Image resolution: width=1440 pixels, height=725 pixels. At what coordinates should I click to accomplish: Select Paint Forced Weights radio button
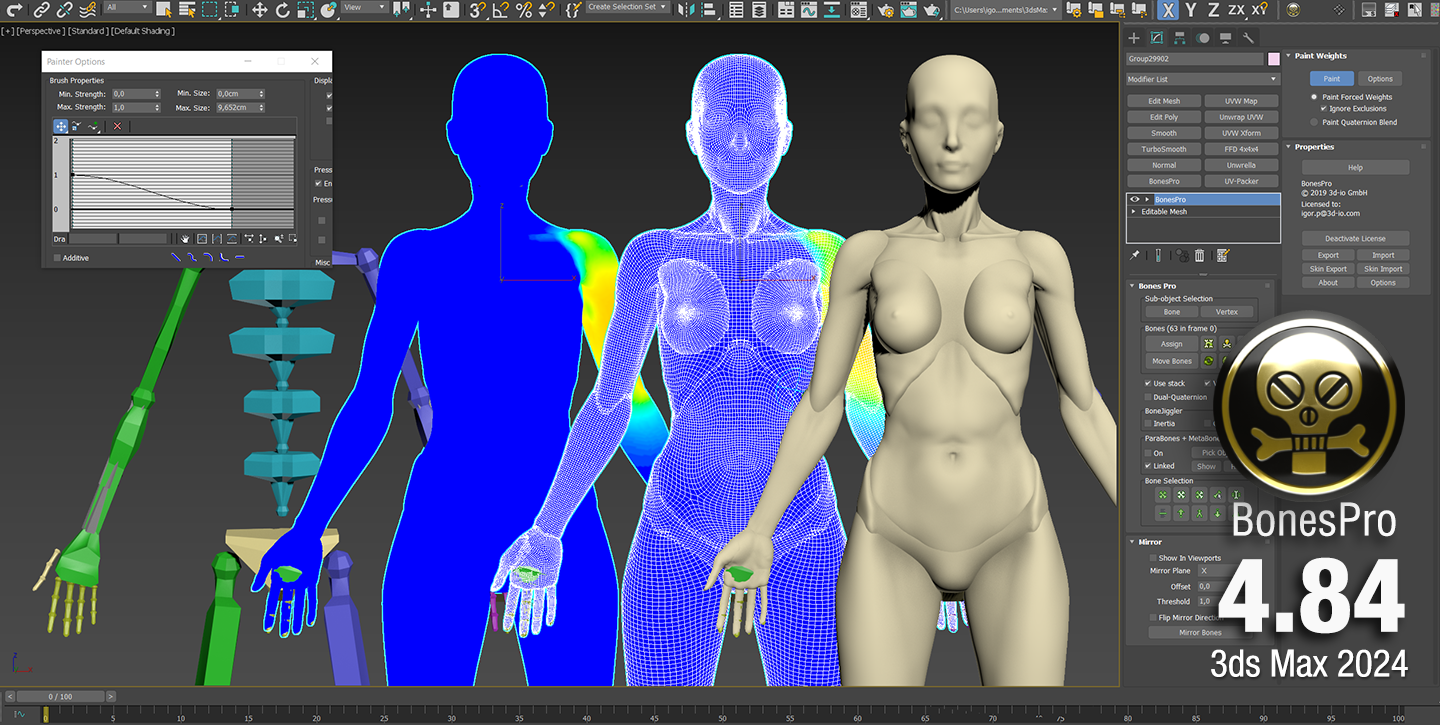[x=1314, y=97]
